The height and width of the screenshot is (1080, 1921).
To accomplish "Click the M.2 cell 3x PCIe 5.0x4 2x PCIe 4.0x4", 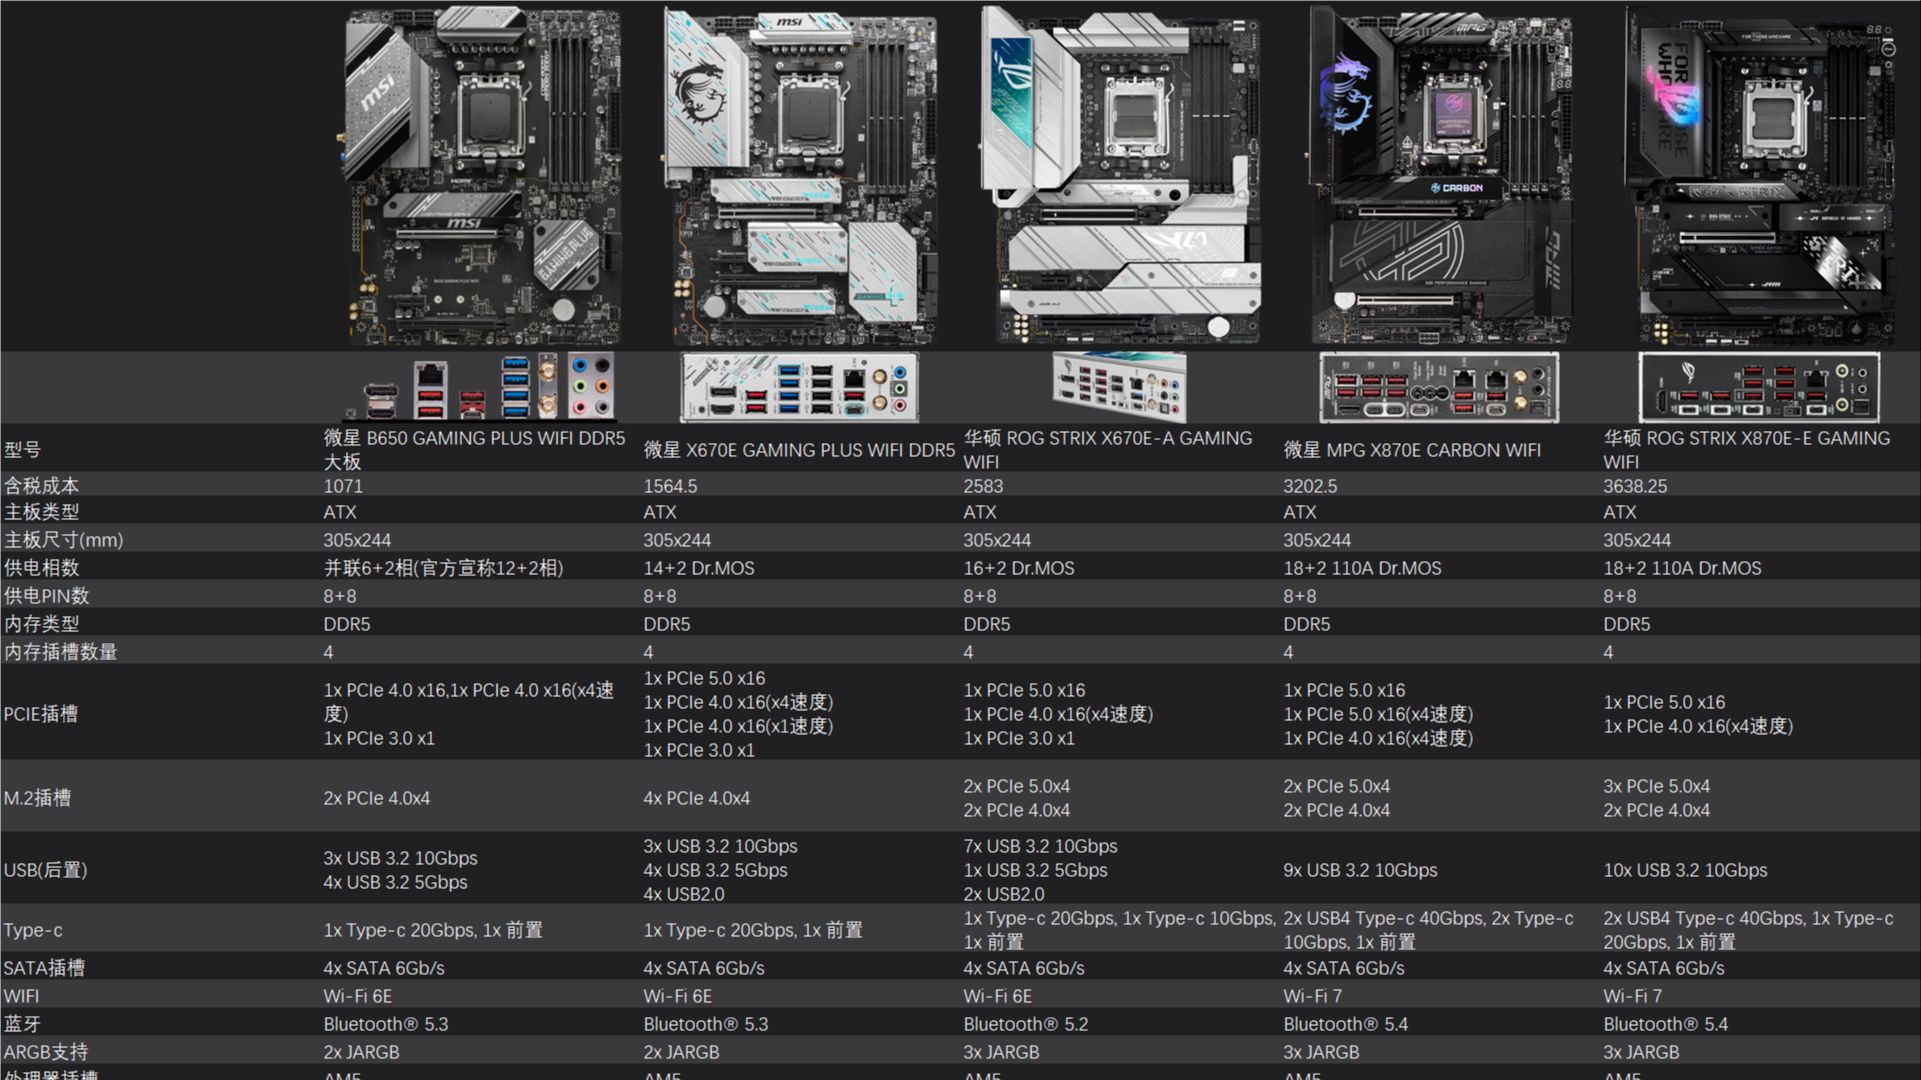I will click(x=1656, y=798).
